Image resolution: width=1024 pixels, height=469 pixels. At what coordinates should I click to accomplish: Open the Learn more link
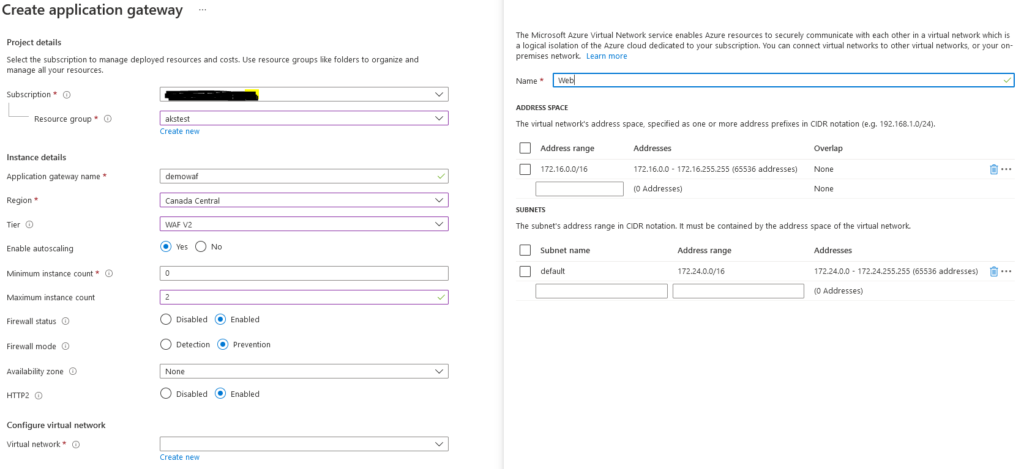(x=606, y=56)
